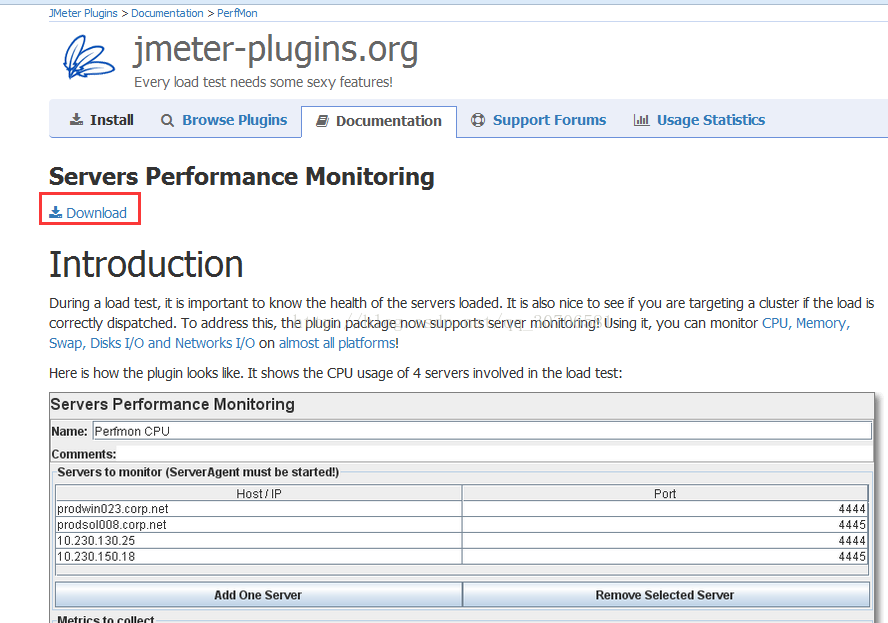This screenshot has height=623, width=888.
Task: Follow the 'almost all platforms' link
Action: [337, 343]
